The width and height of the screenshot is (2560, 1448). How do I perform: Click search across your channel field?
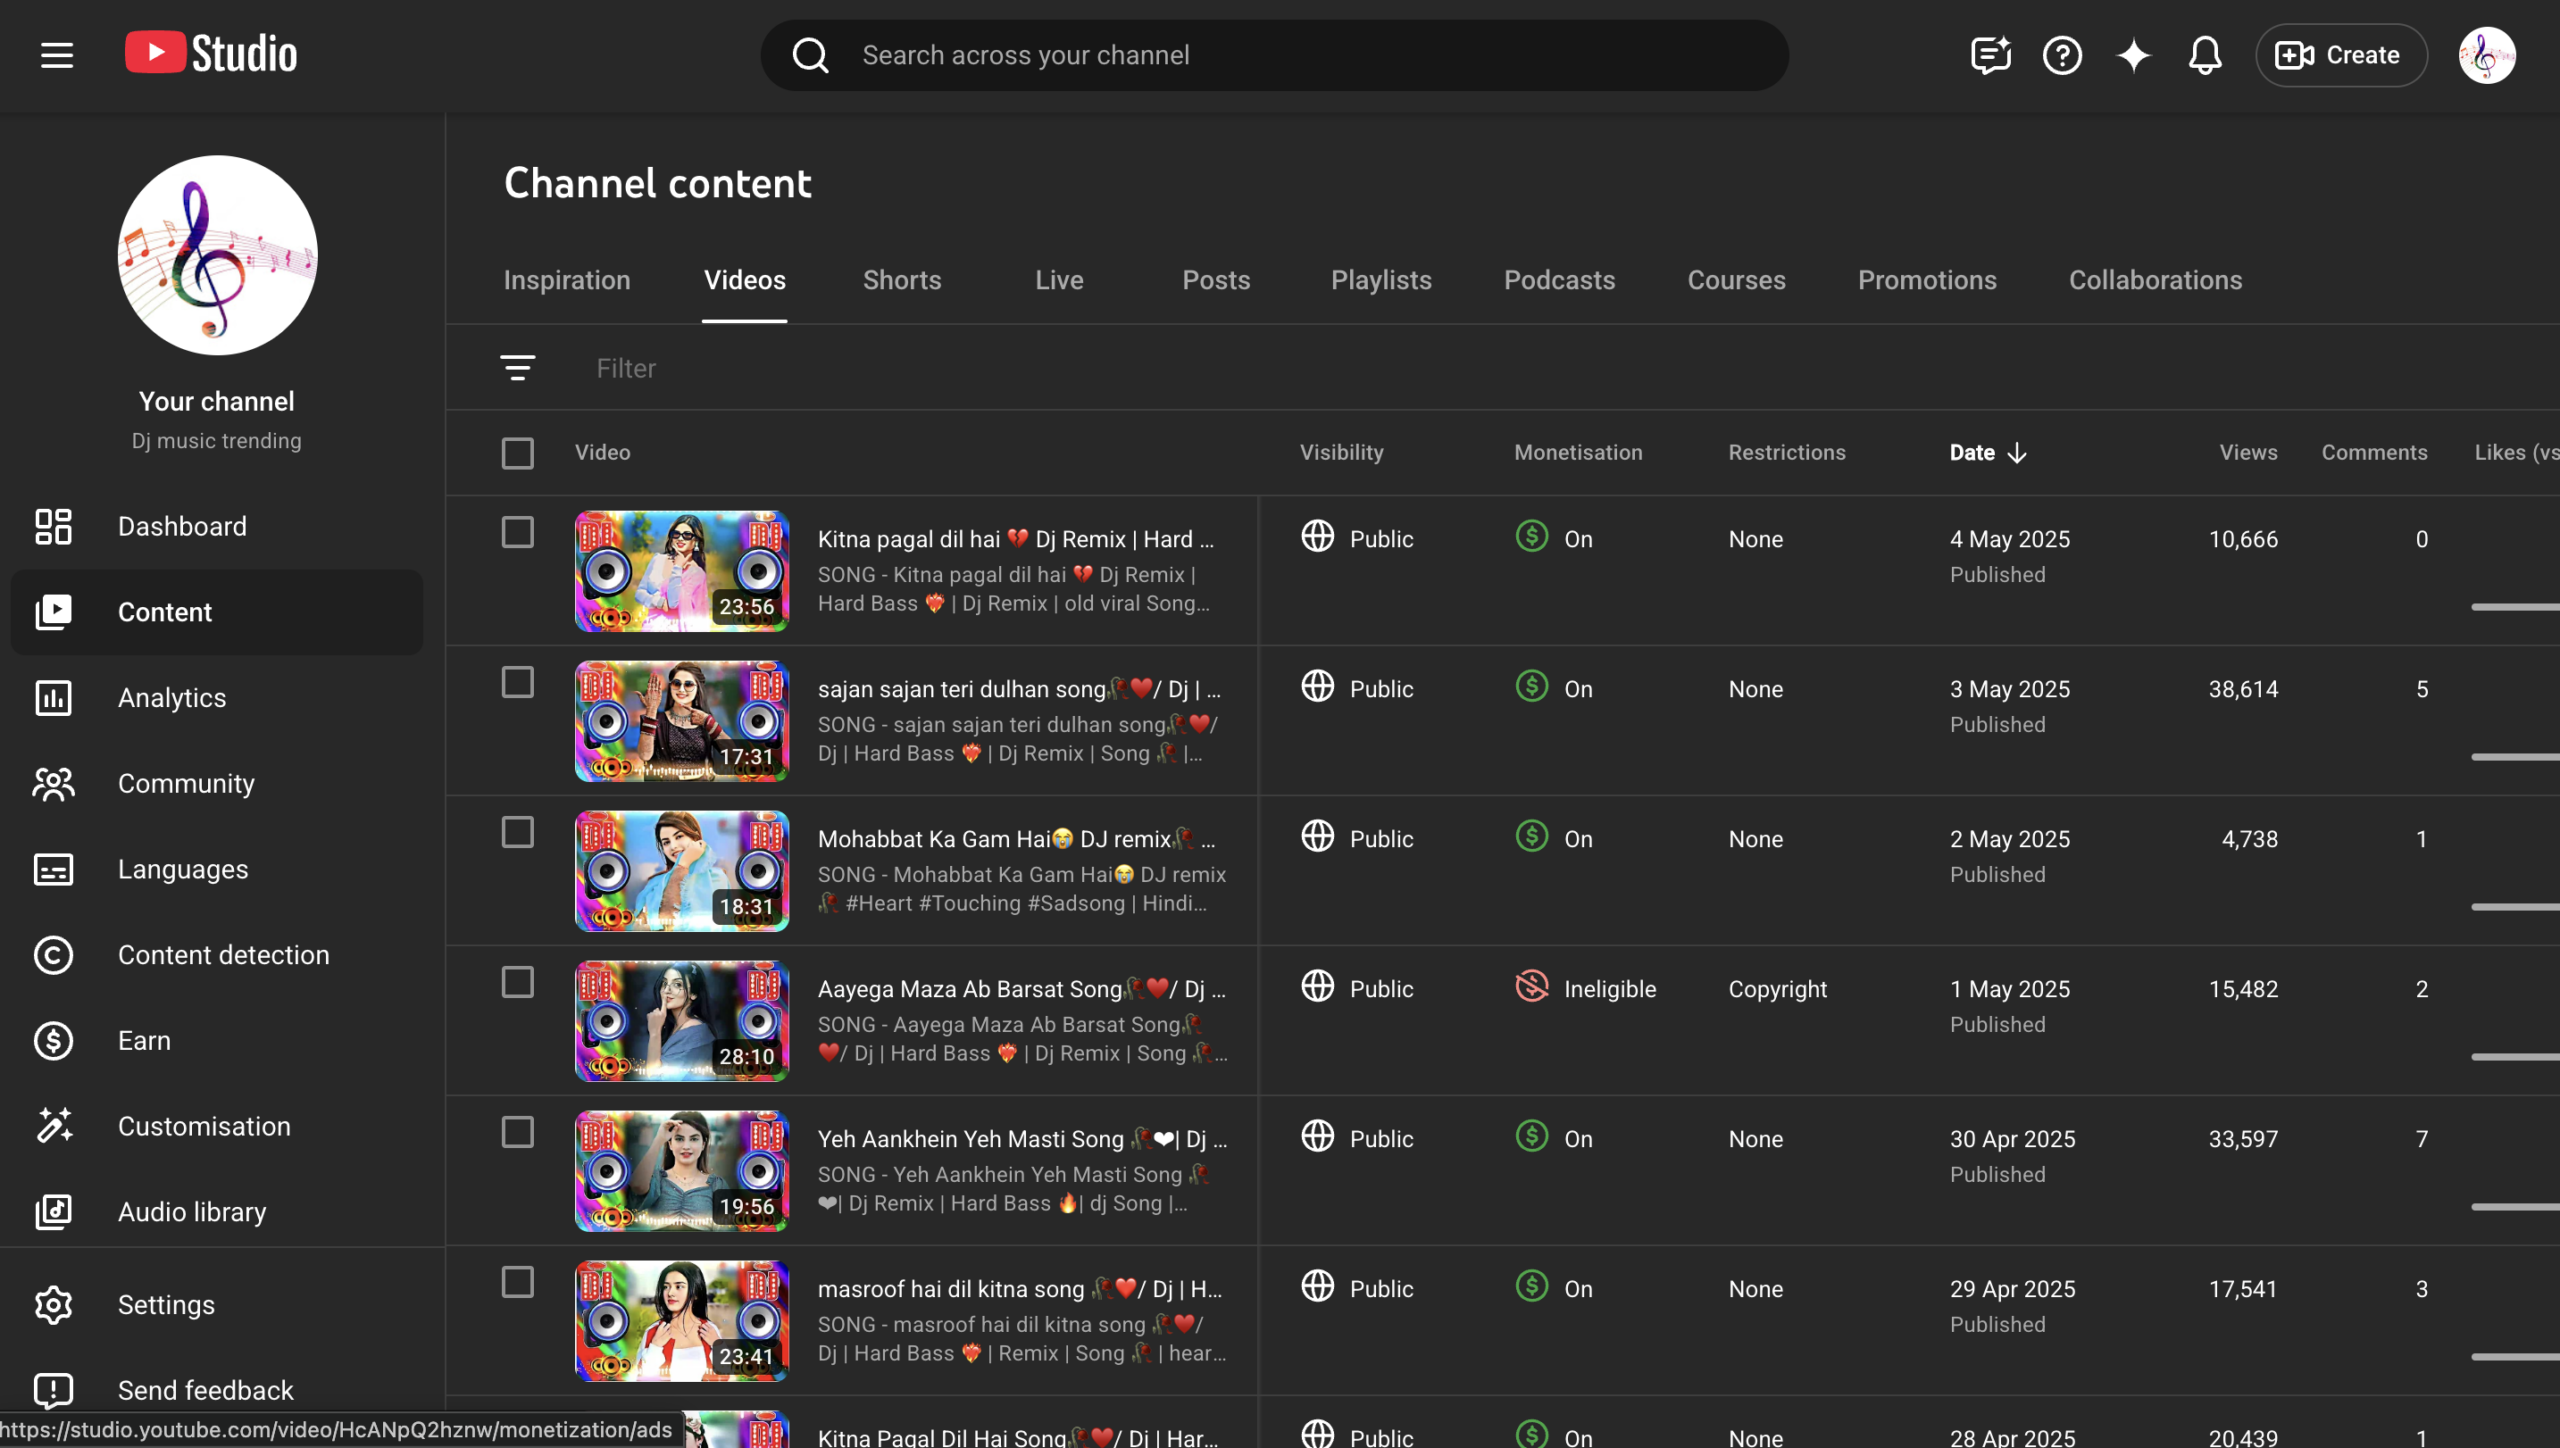[x=1274, y=55]
